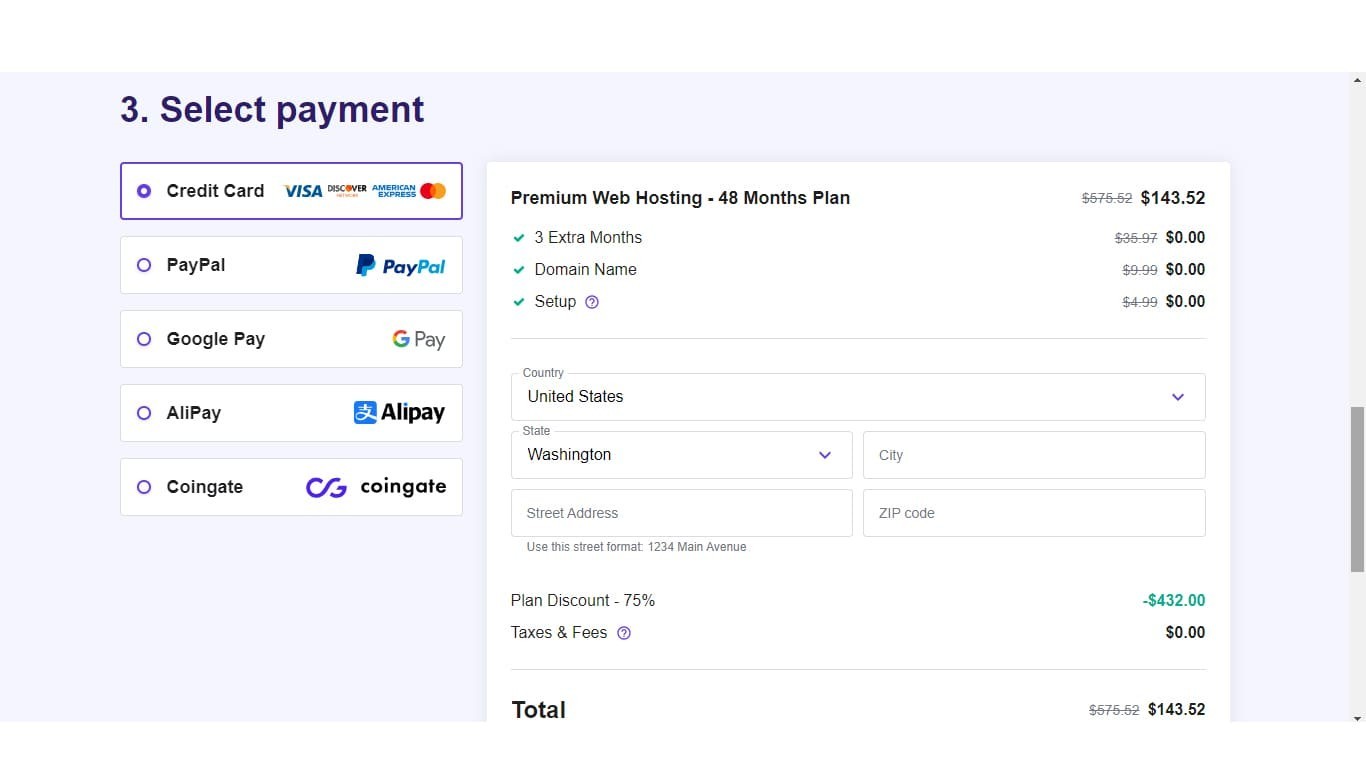The width and height of the screenshot is (1366, 768).
Task: Open the Taxes & Fees help icon
Action: 624,633
